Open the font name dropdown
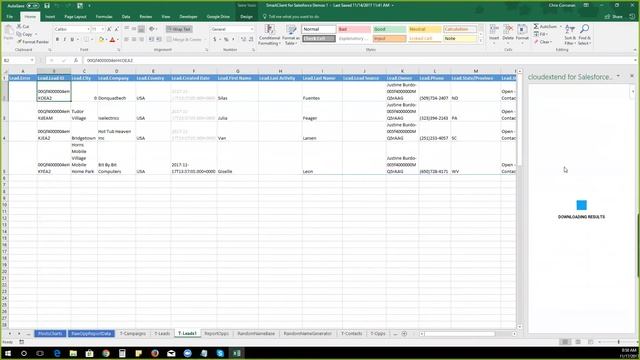 point(88,29)
